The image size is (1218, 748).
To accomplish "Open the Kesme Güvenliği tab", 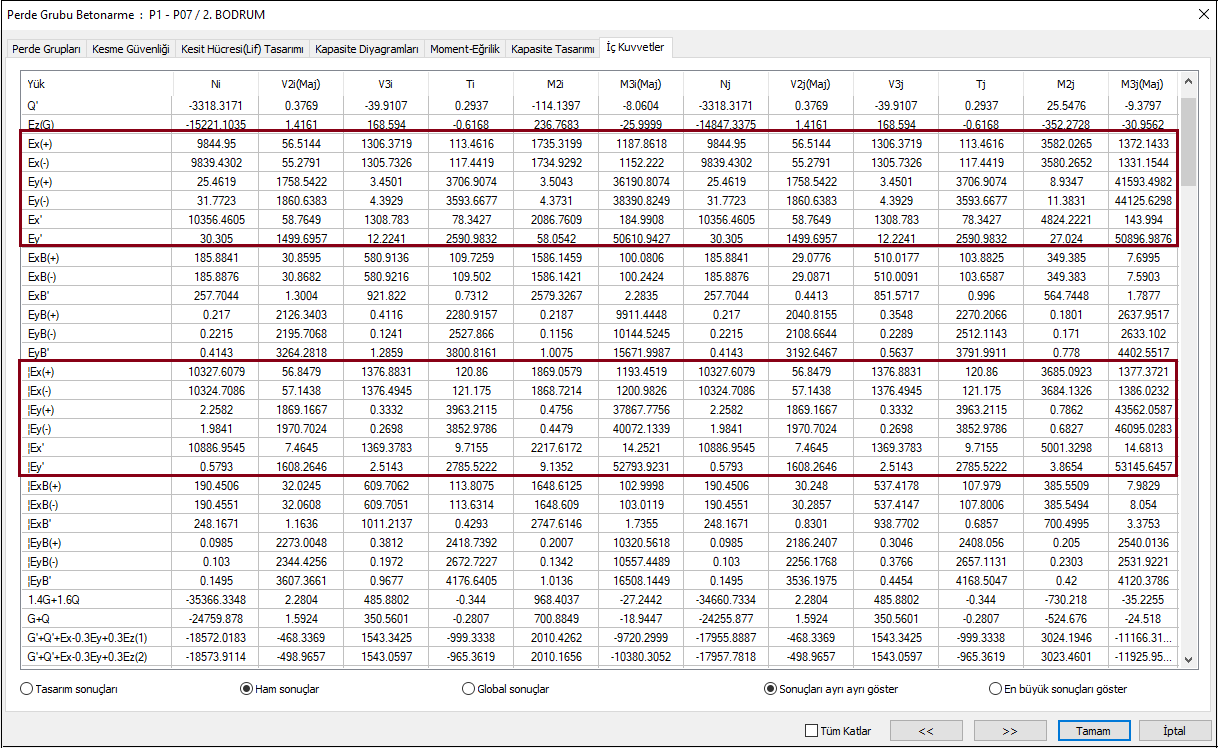I will (x=131, y=48).
